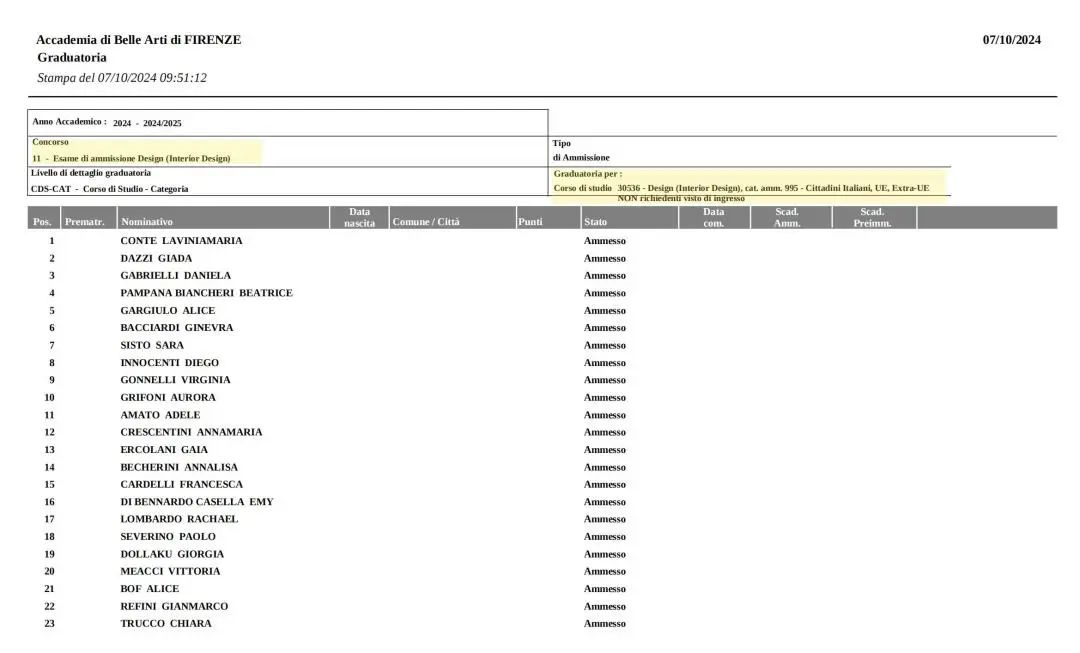Click 'Ammesso' status for TRUCCO CHIARA
Screen dimensions: 1080x653
tap(604, 624)
